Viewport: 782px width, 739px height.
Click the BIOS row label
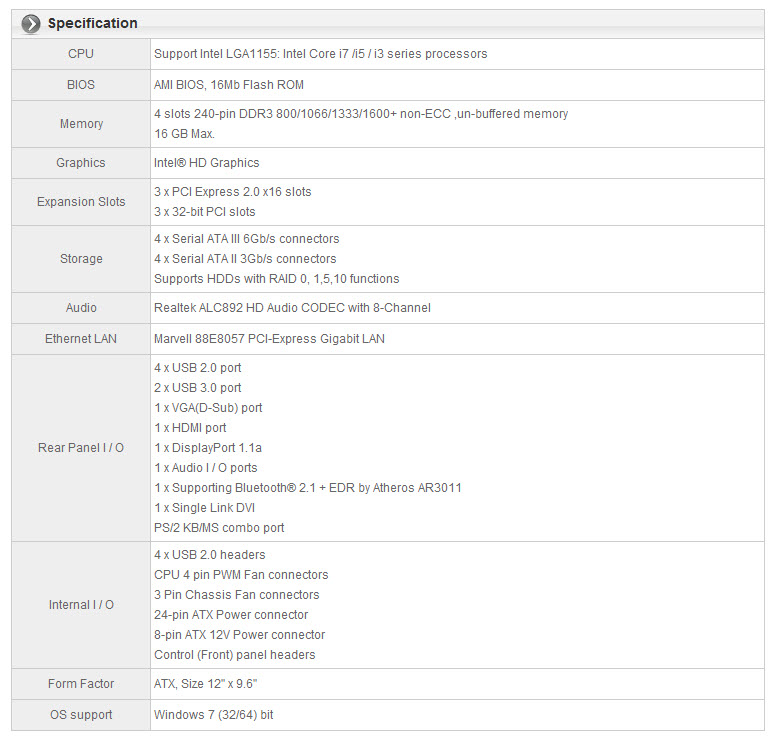pos(81,85)
